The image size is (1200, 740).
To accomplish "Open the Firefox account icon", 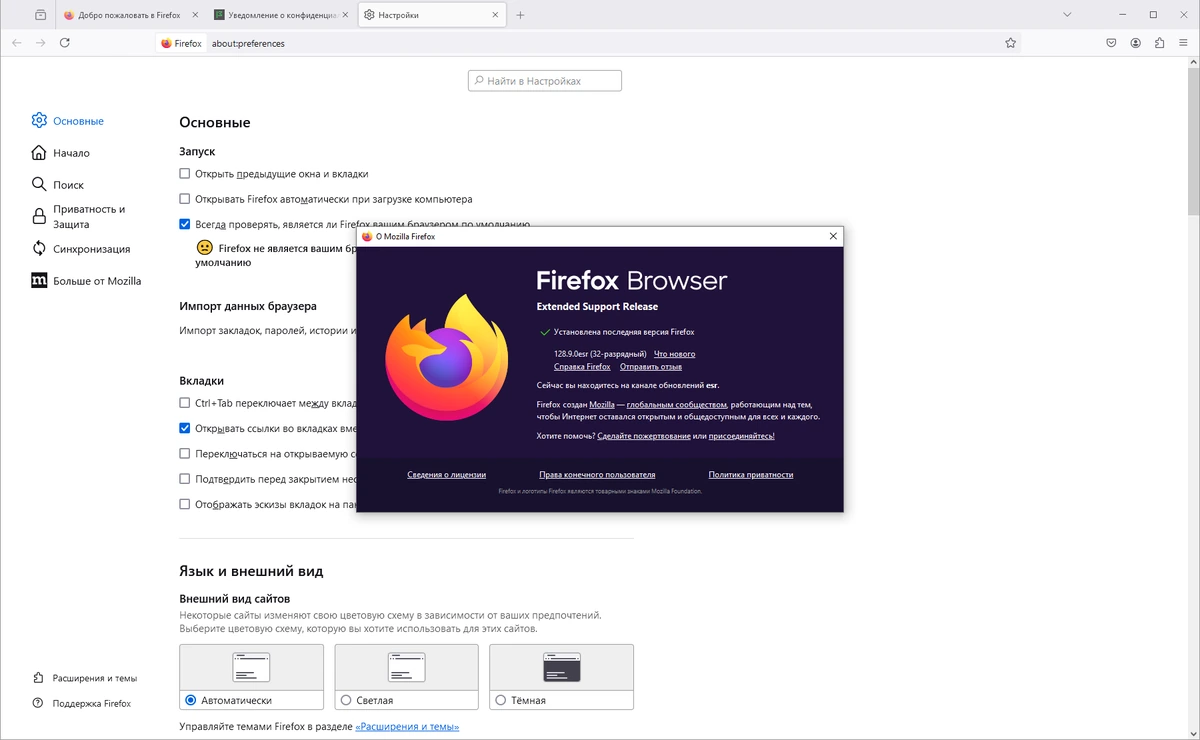I will (x=1136, y=43).
